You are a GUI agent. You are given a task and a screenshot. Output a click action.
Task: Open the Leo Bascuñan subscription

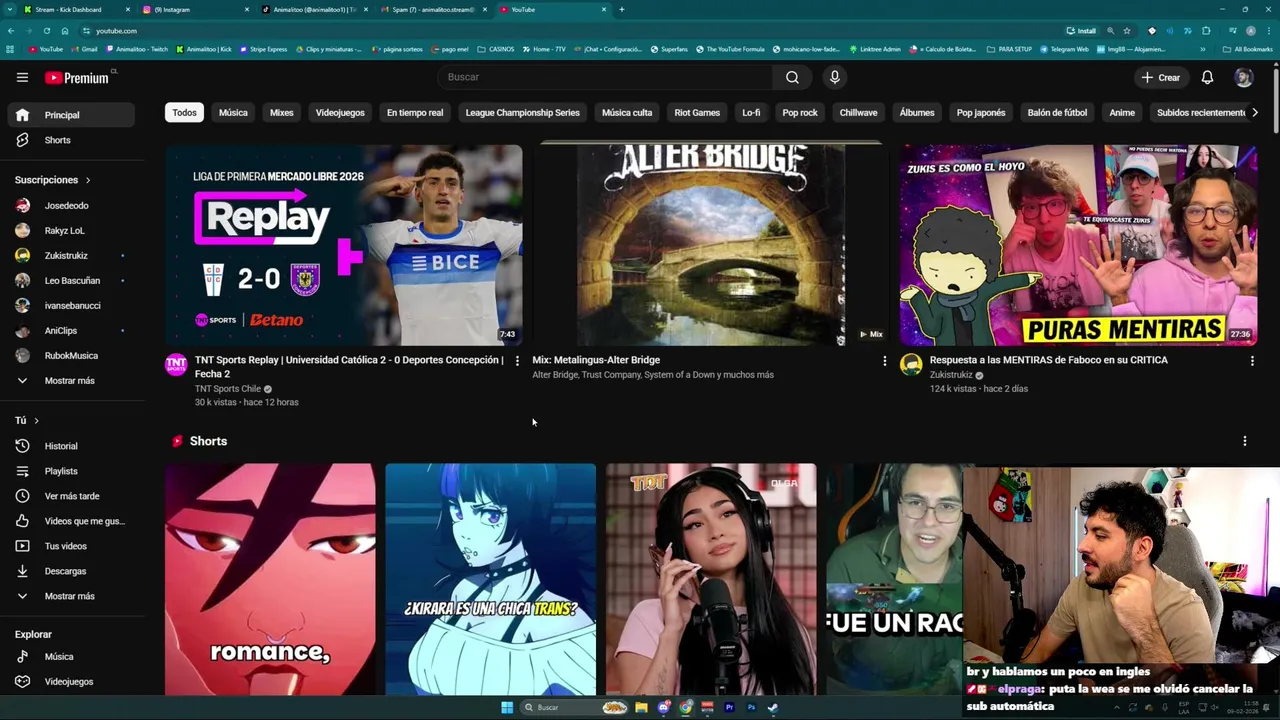[x=71, y=280]
